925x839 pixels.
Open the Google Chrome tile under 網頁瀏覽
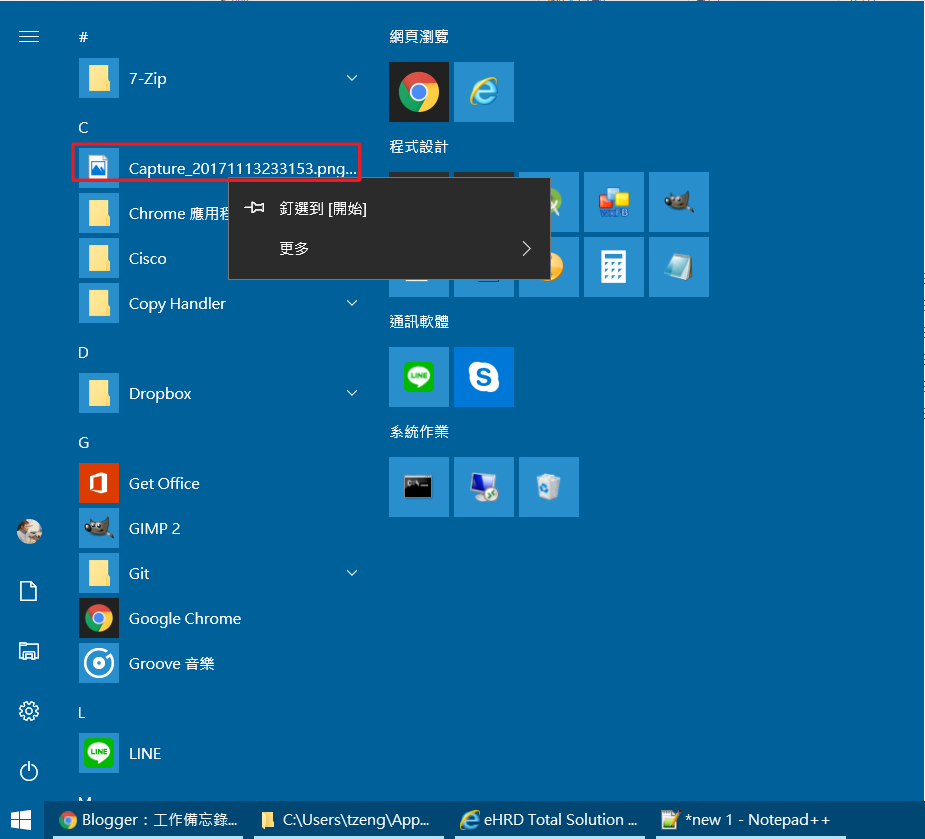pyautogui.click(x=418, y=92)
